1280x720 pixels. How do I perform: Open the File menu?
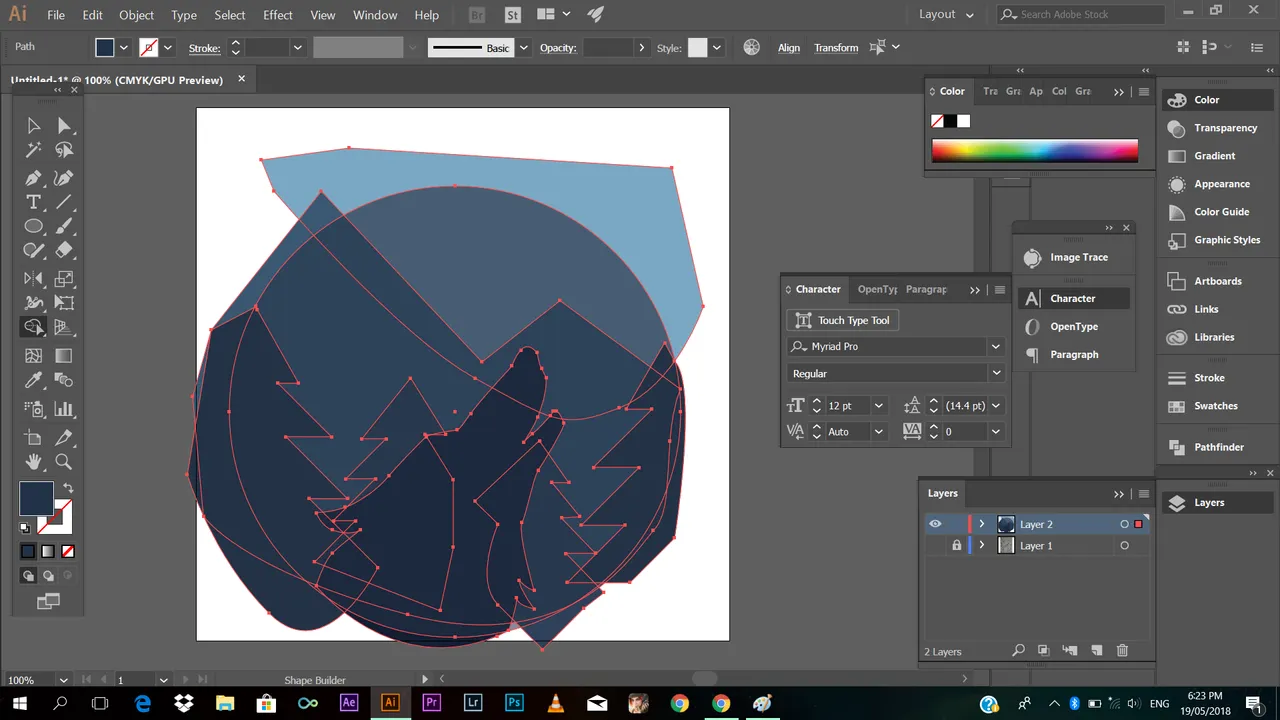coord(56,15)
